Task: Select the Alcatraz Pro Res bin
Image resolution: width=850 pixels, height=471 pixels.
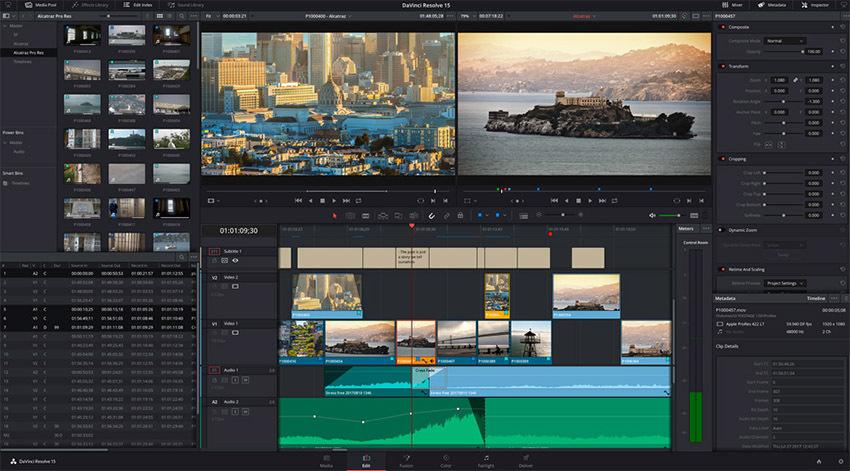Action: tap(27, 51)
